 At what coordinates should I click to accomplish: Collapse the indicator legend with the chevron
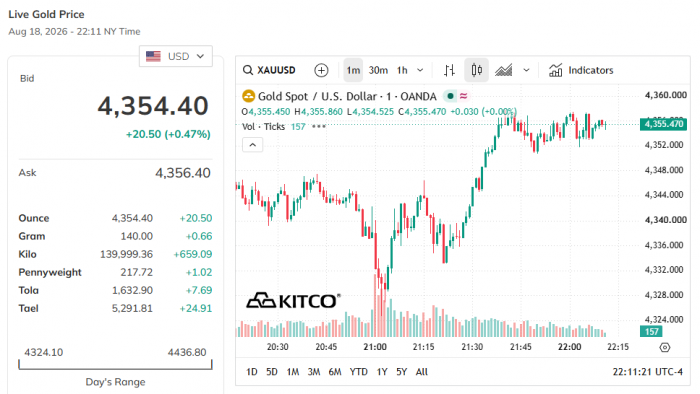point(252,145)
